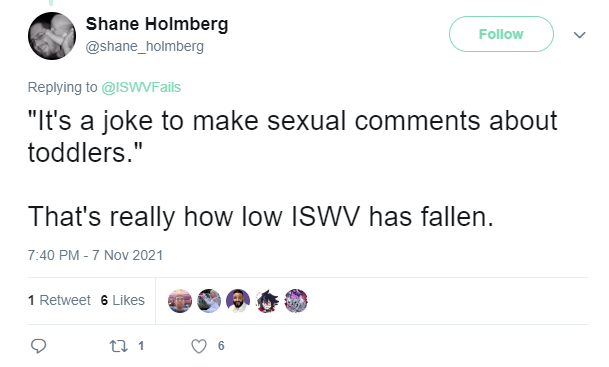The width and height of the screenshot is (609, 367).
Task: Click the like count number beside heart
Action: click(x=221, y=346)
